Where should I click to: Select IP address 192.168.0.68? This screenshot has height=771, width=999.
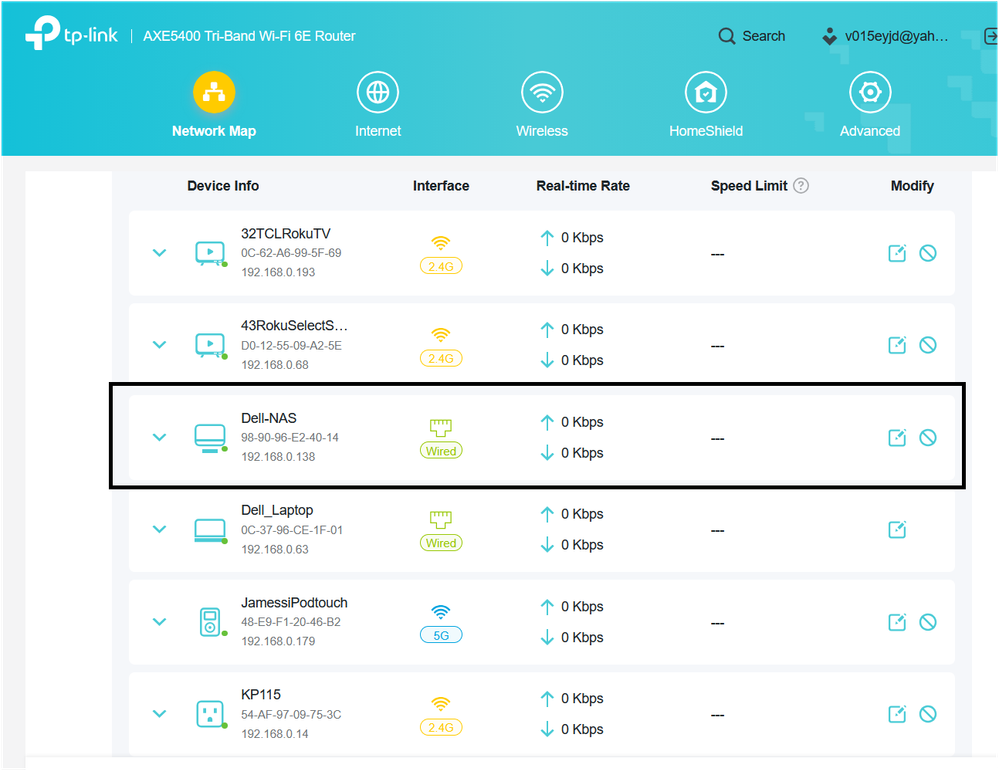[x=275, y=364]
